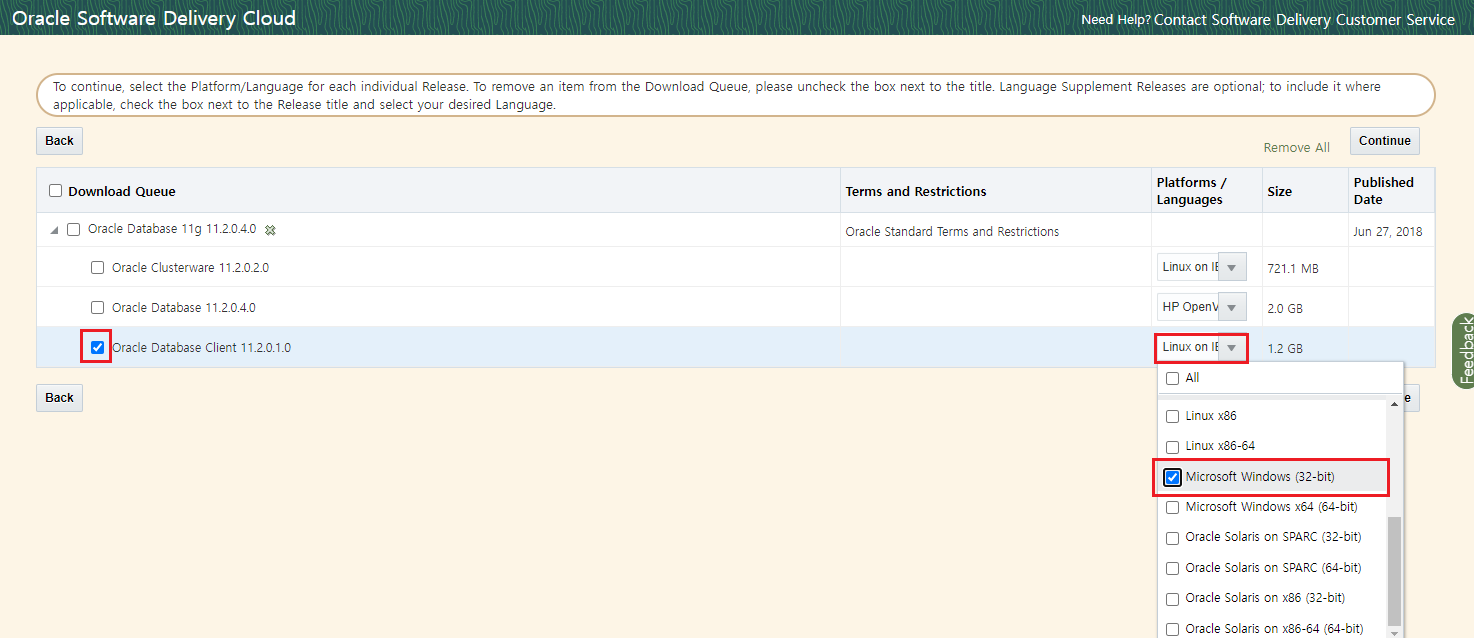Check Oracle Solaris on x86 (32-bit)
The height and width of the screenshot is (638, 1474).
point(1172,598)
